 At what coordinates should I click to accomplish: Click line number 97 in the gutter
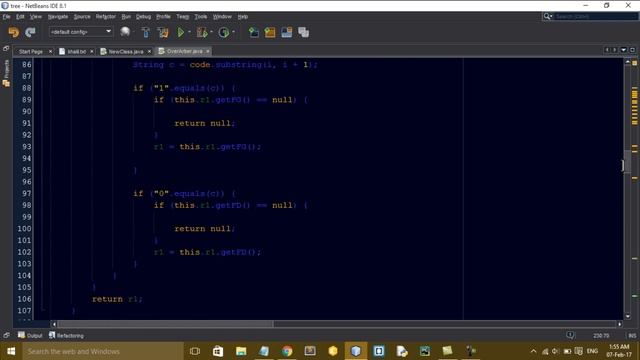[x=26, y=193]
